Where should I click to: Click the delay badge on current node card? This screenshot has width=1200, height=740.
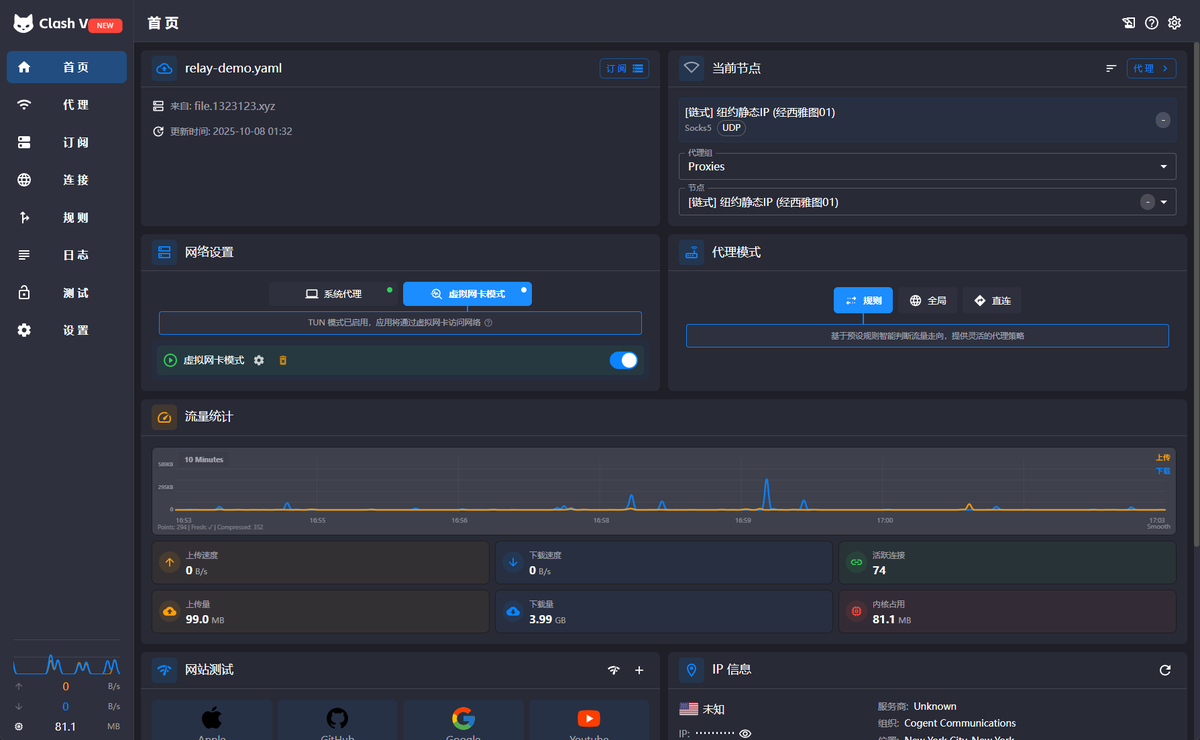click(1163, 120)
